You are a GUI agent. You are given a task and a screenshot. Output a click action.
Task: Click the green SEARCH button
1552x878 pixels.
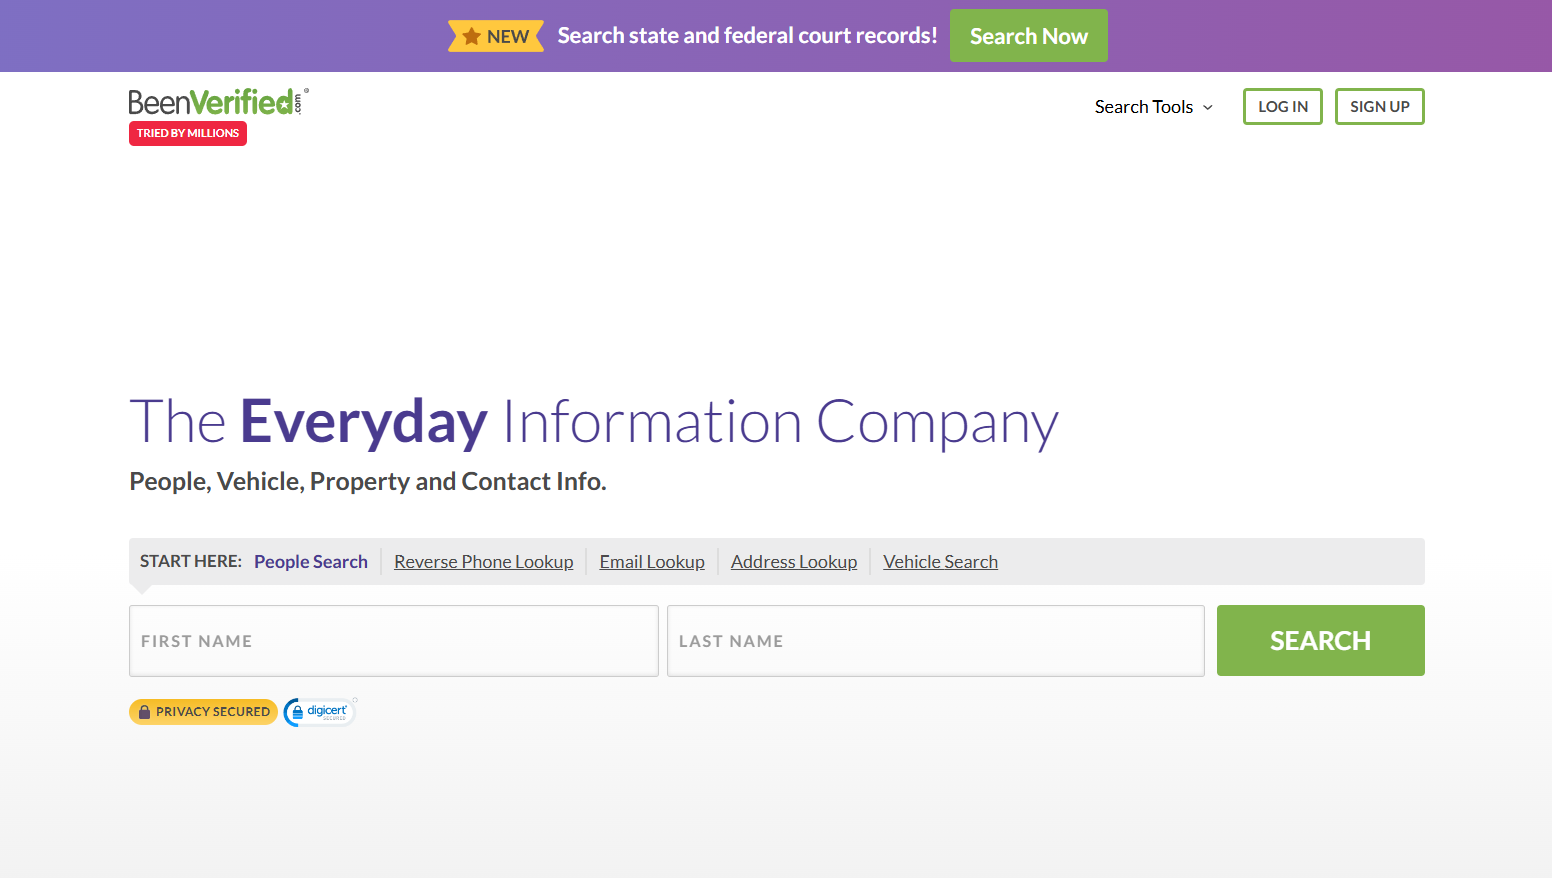pyautogui.click(x=1321, y=641)
